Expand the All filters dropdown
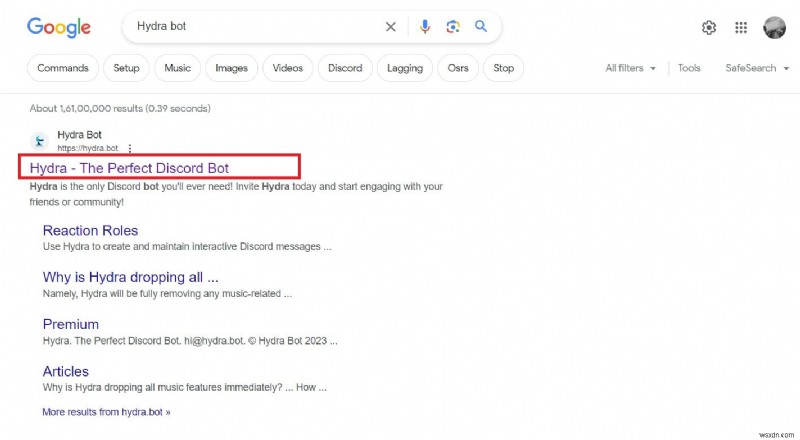 coord(630,68)
